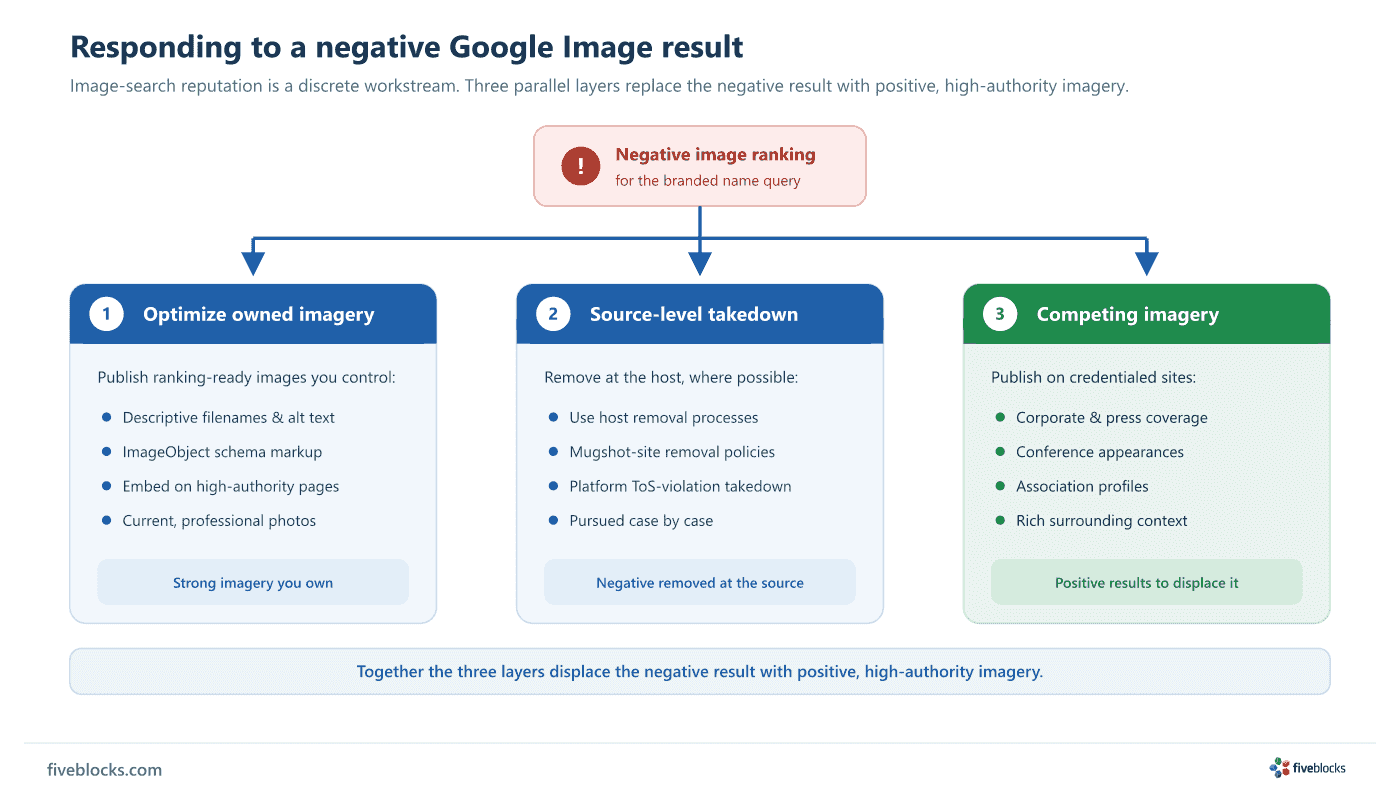
Task: Click 'Positive results to displace it' box
Action: [x=1147, y=582]
